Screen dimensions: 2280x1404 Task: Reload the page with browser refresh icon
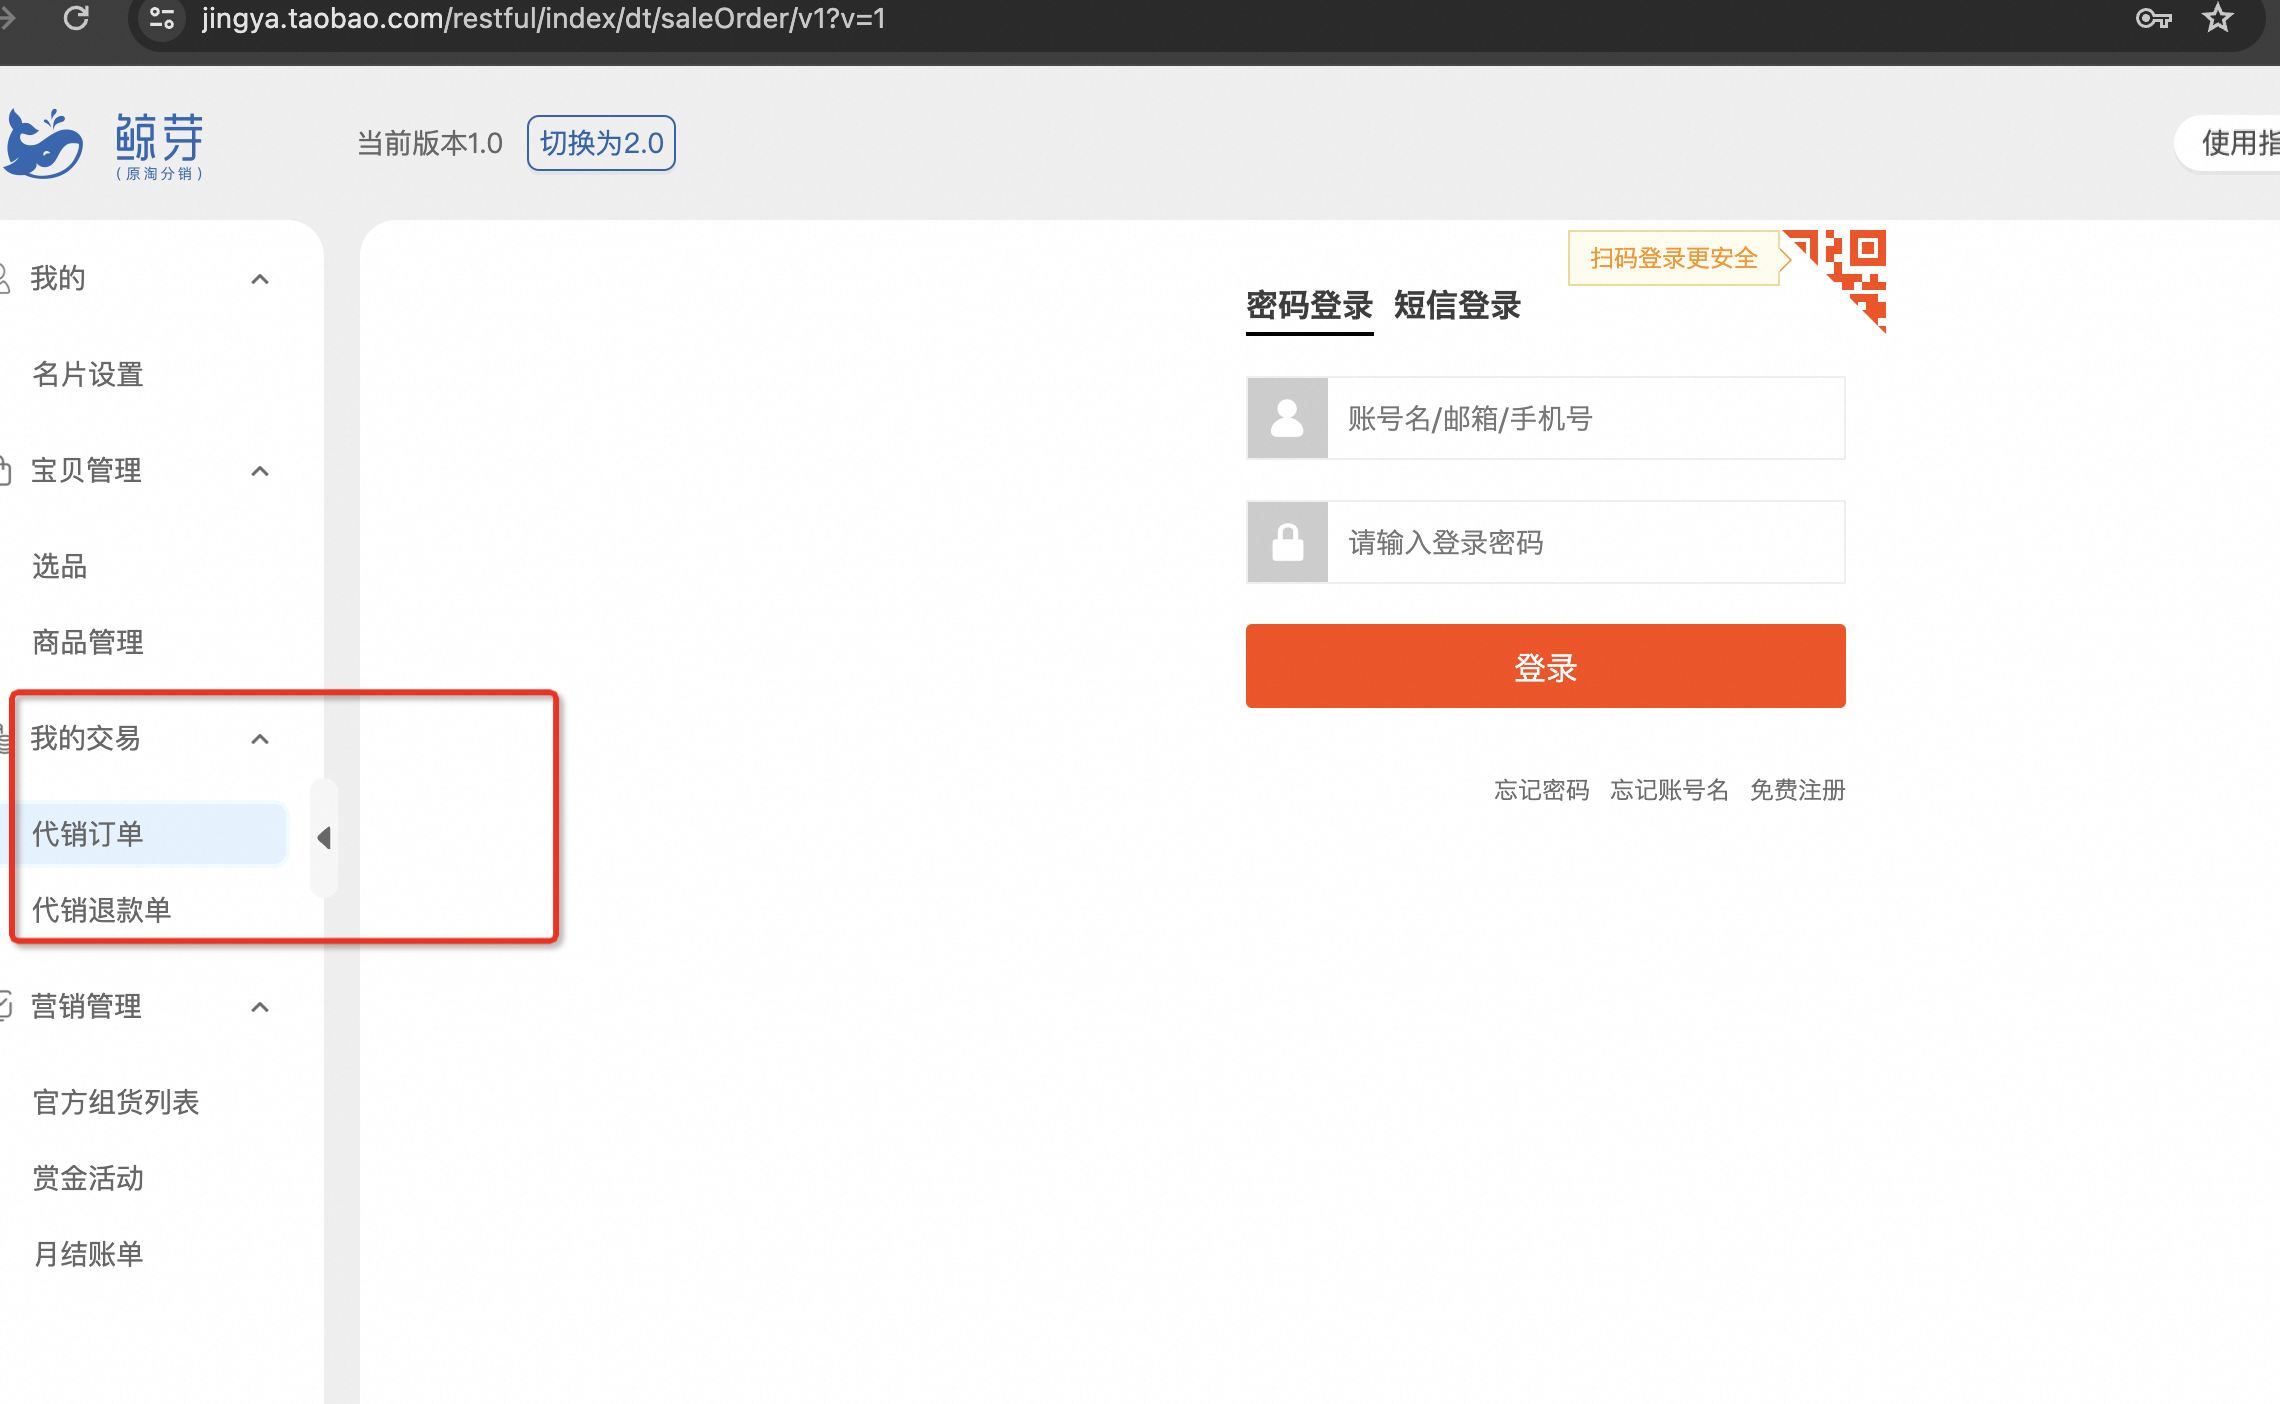coord(76,18)
